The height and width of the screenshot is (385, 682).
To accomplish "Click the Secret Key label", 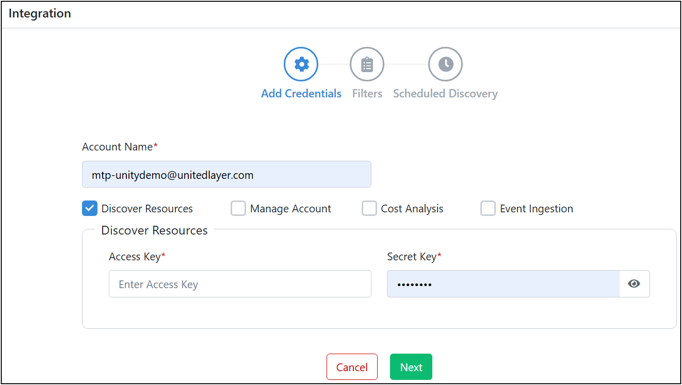I will (414, 257).
